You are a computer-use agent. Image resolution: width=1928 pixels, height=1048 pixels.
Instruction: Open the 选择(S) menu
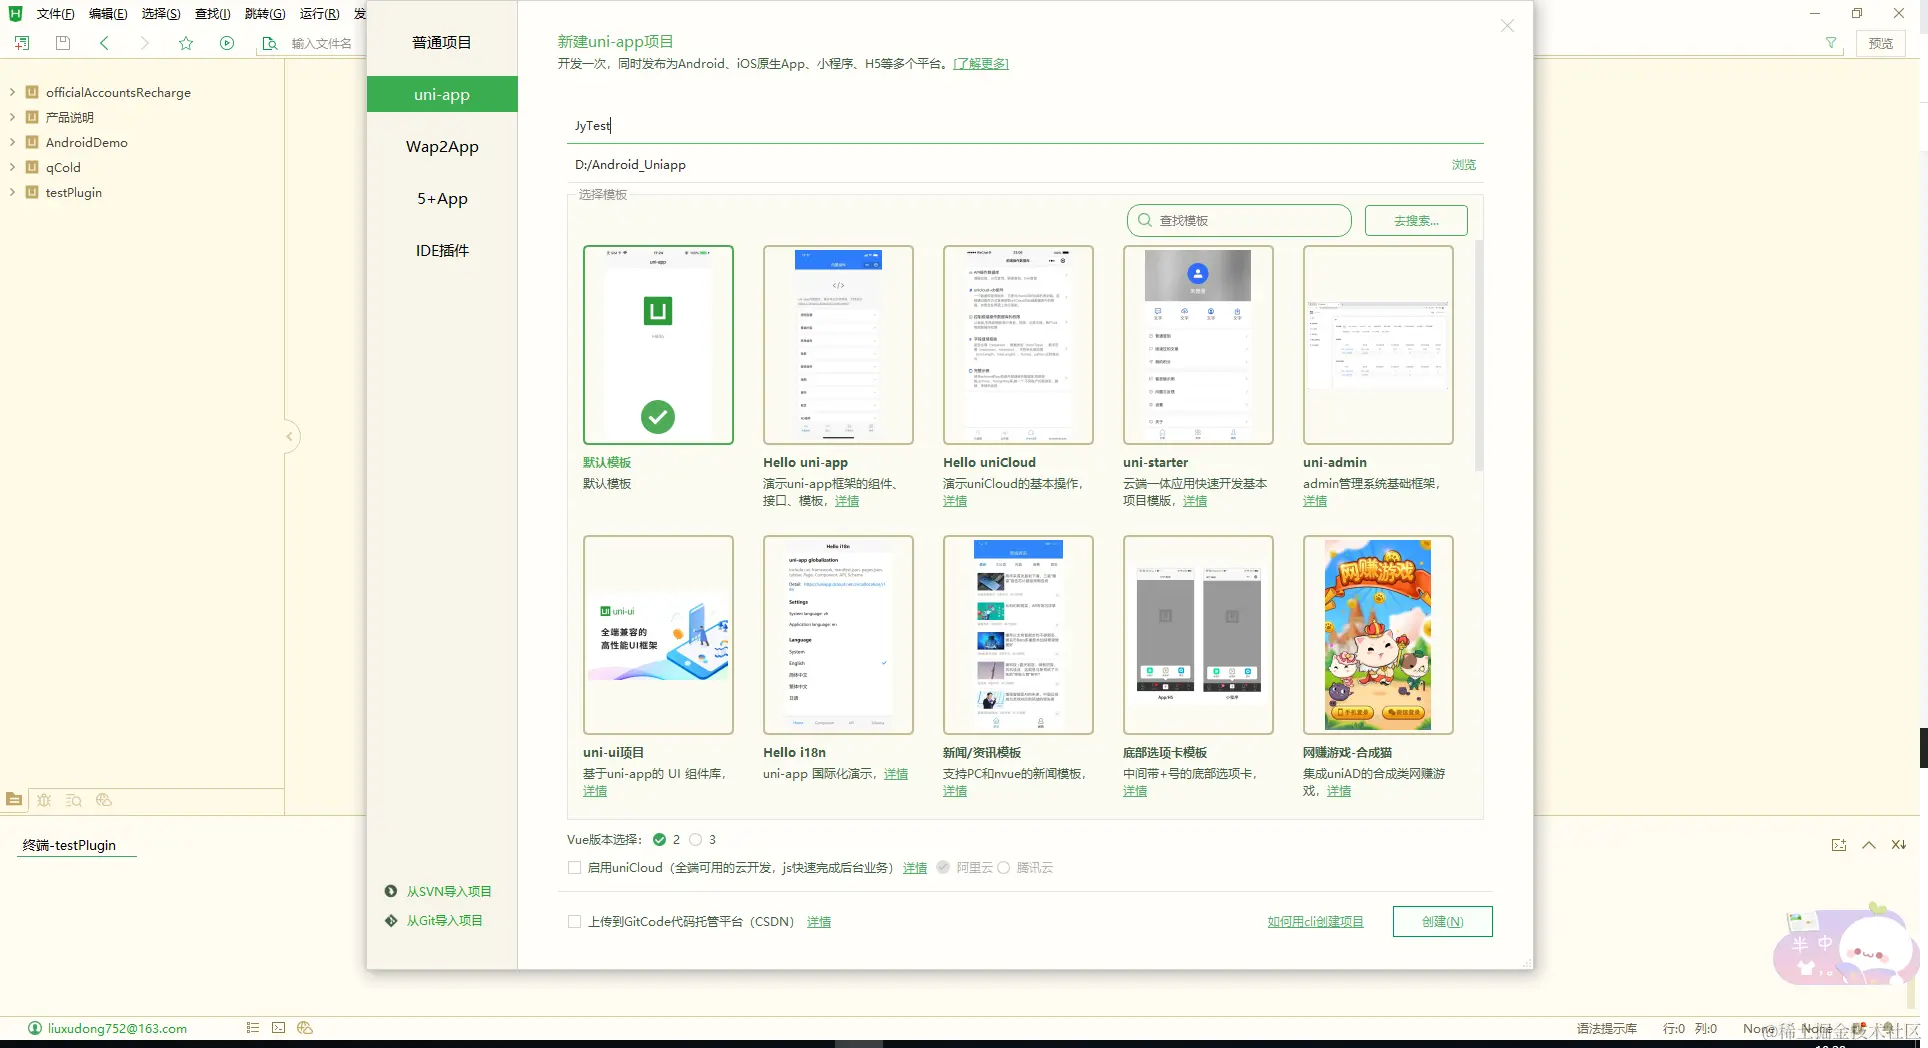(161, 13)
